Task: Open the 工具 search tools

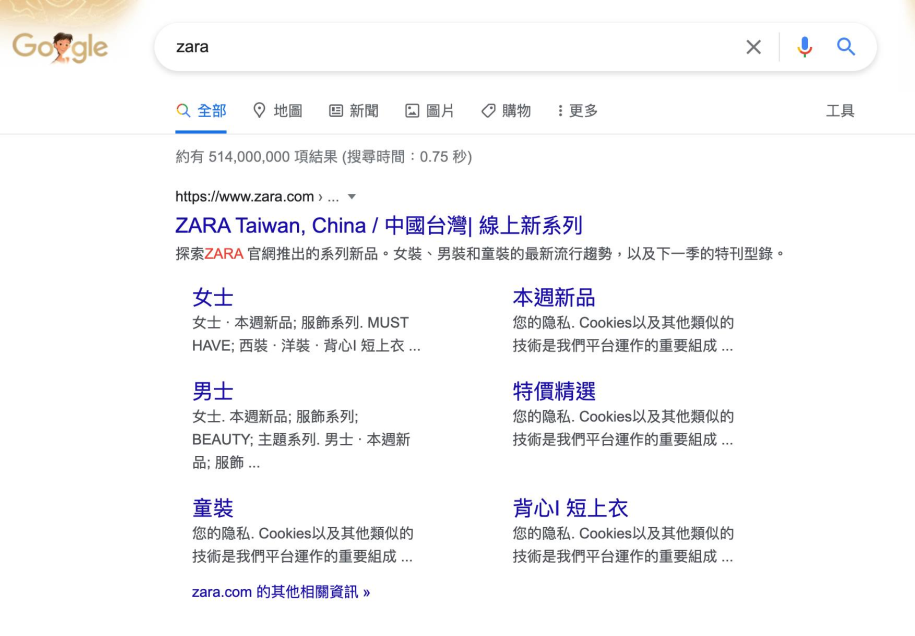Action: click(840, 110)
